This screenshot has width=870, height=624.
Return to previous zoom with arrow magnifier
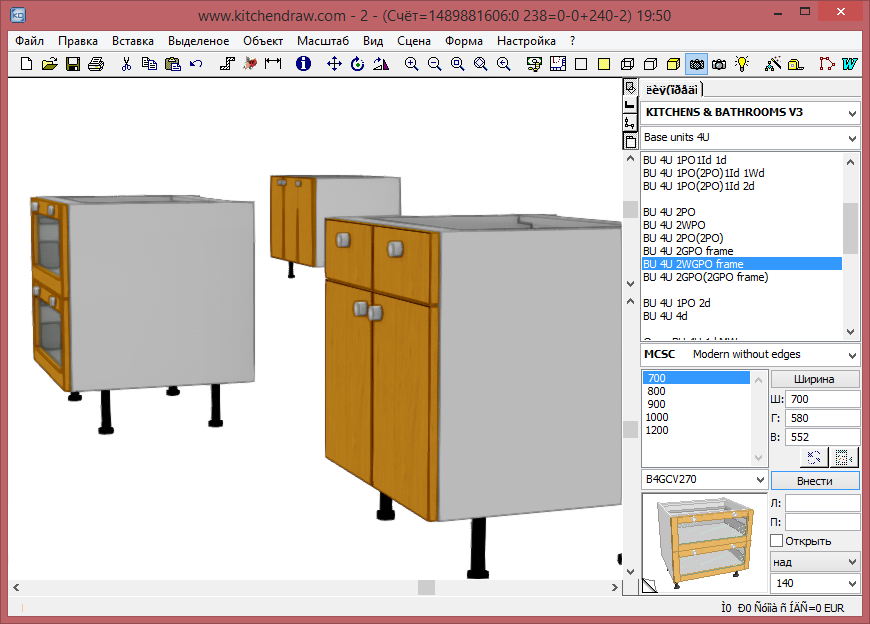pos(504,64)
